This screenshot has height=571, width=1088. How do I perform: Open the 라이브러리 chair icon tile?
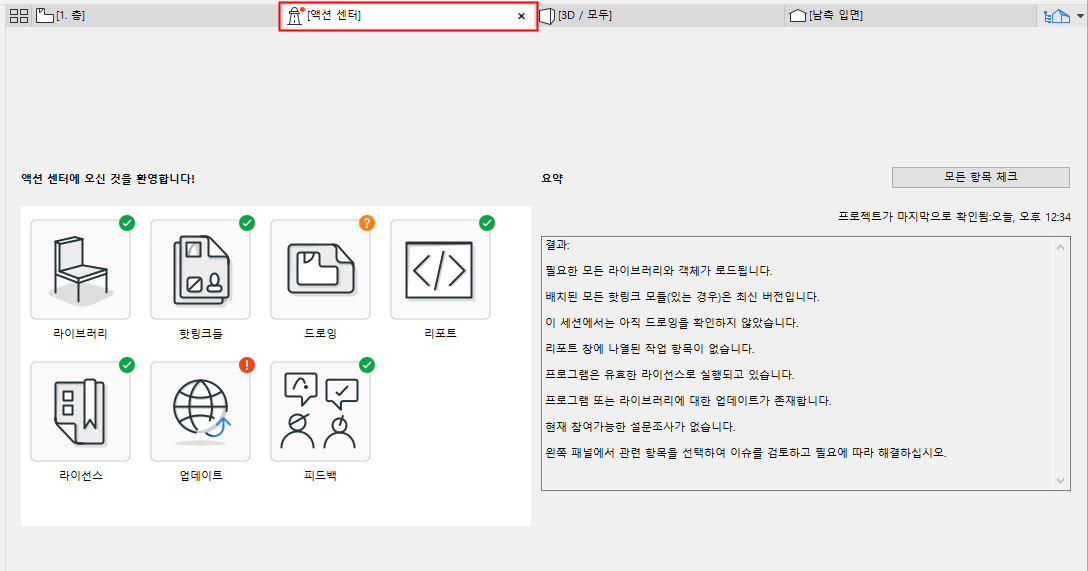[x=80, y=270]
